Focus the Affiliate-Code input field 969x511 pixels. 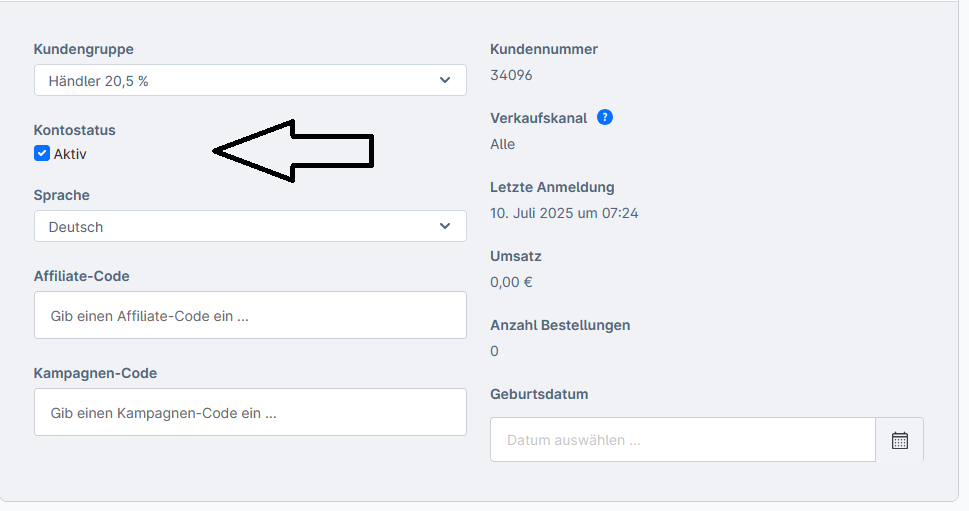[250, 315]
